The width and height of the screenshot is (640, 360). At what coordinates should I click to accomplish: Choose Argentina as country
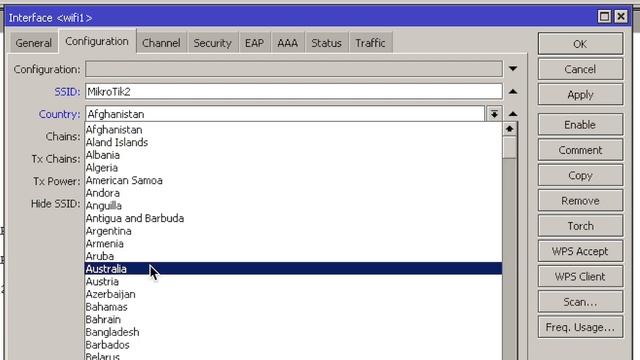(293, 231)
